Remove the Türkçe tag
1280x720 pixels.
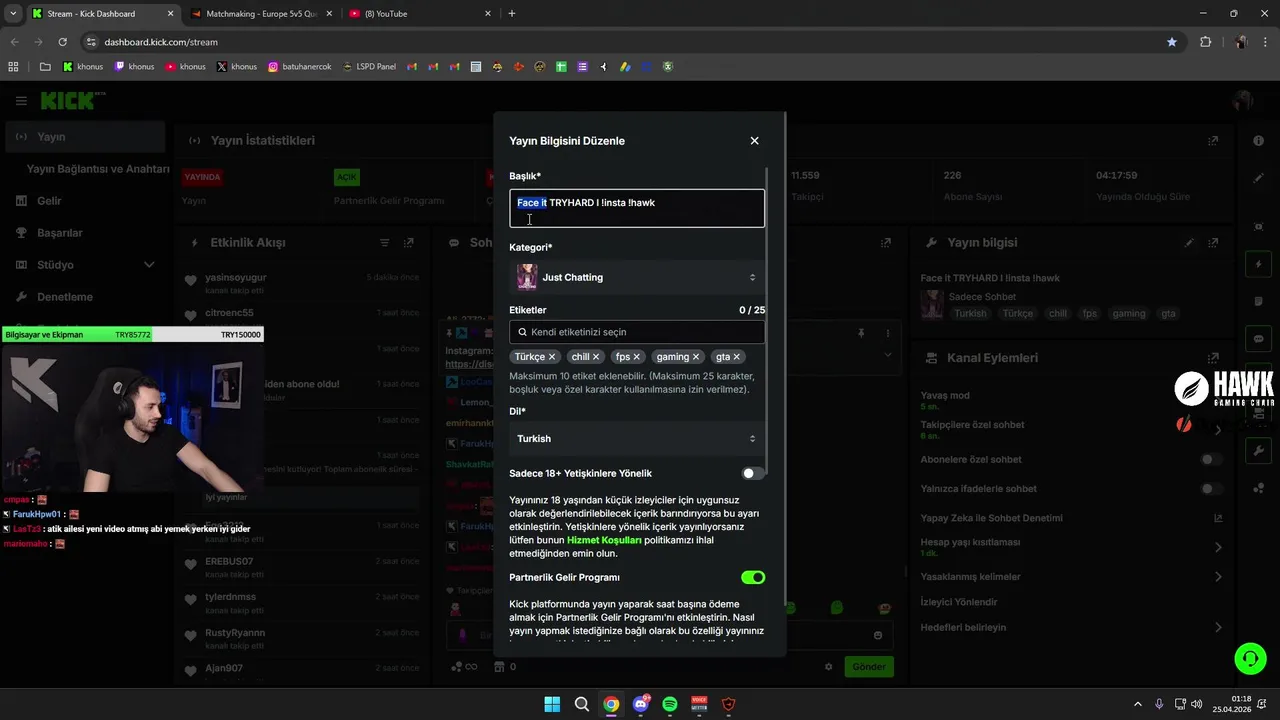pyautogui.click(x=551, y=357)
